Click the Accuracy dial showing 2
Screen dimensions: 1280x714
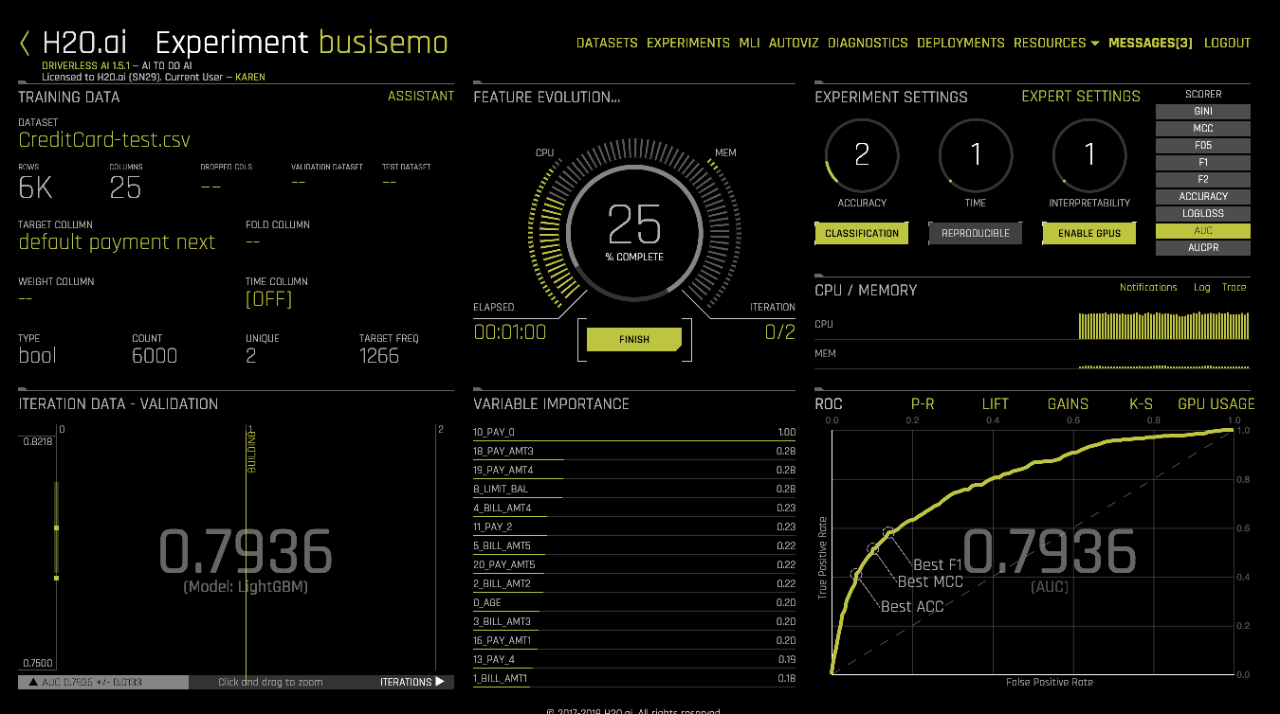click(x=861, y=155)
